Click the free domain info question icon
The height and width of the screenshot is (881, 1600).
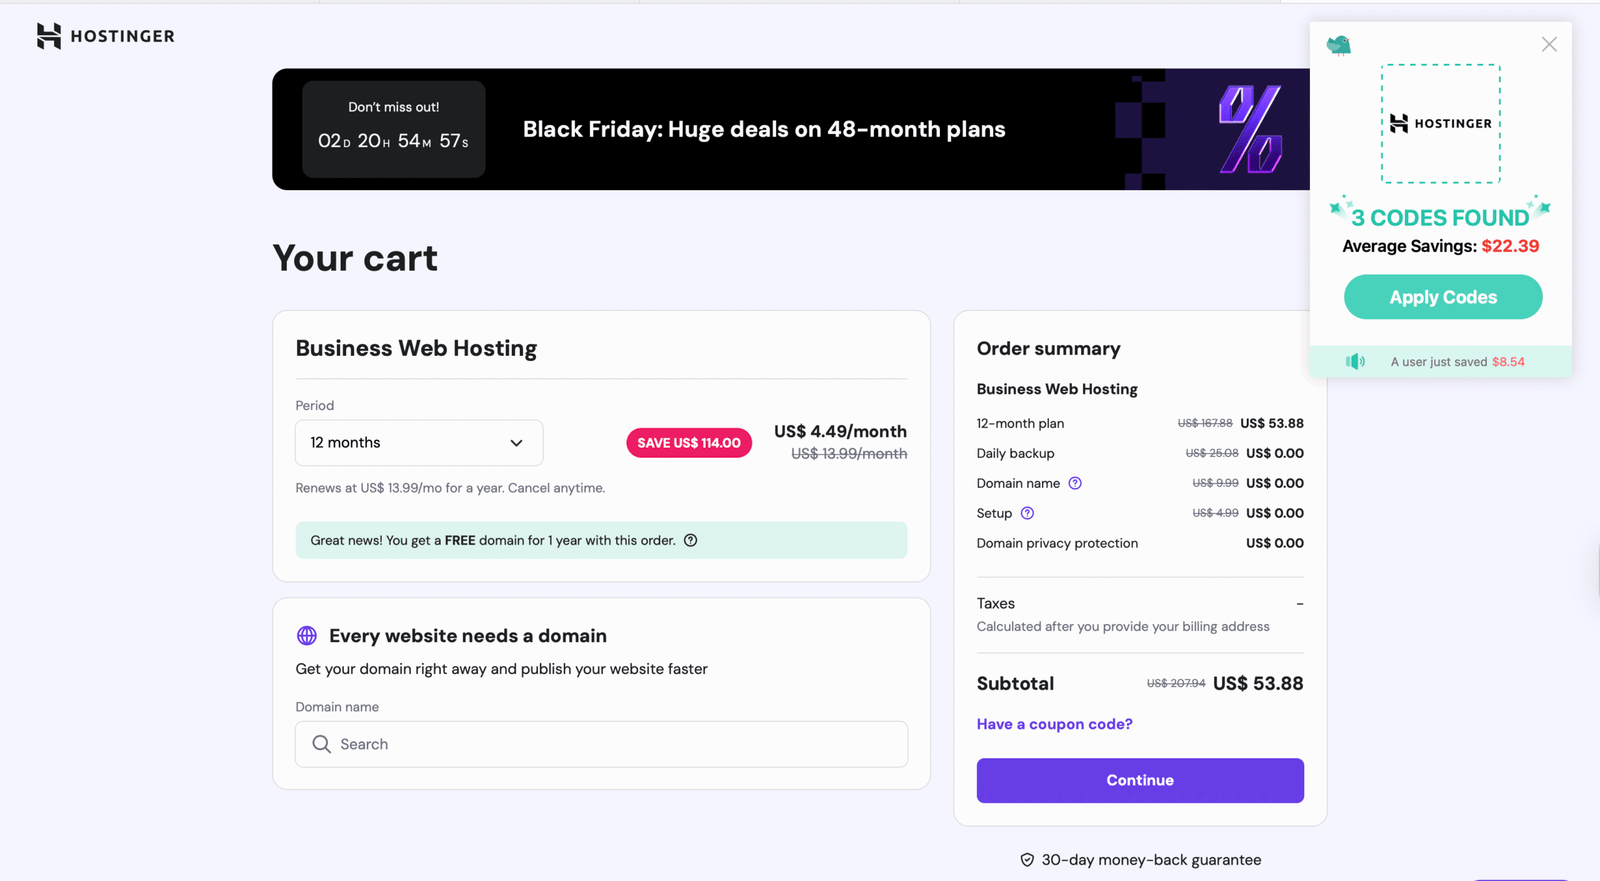coord(690,540)
